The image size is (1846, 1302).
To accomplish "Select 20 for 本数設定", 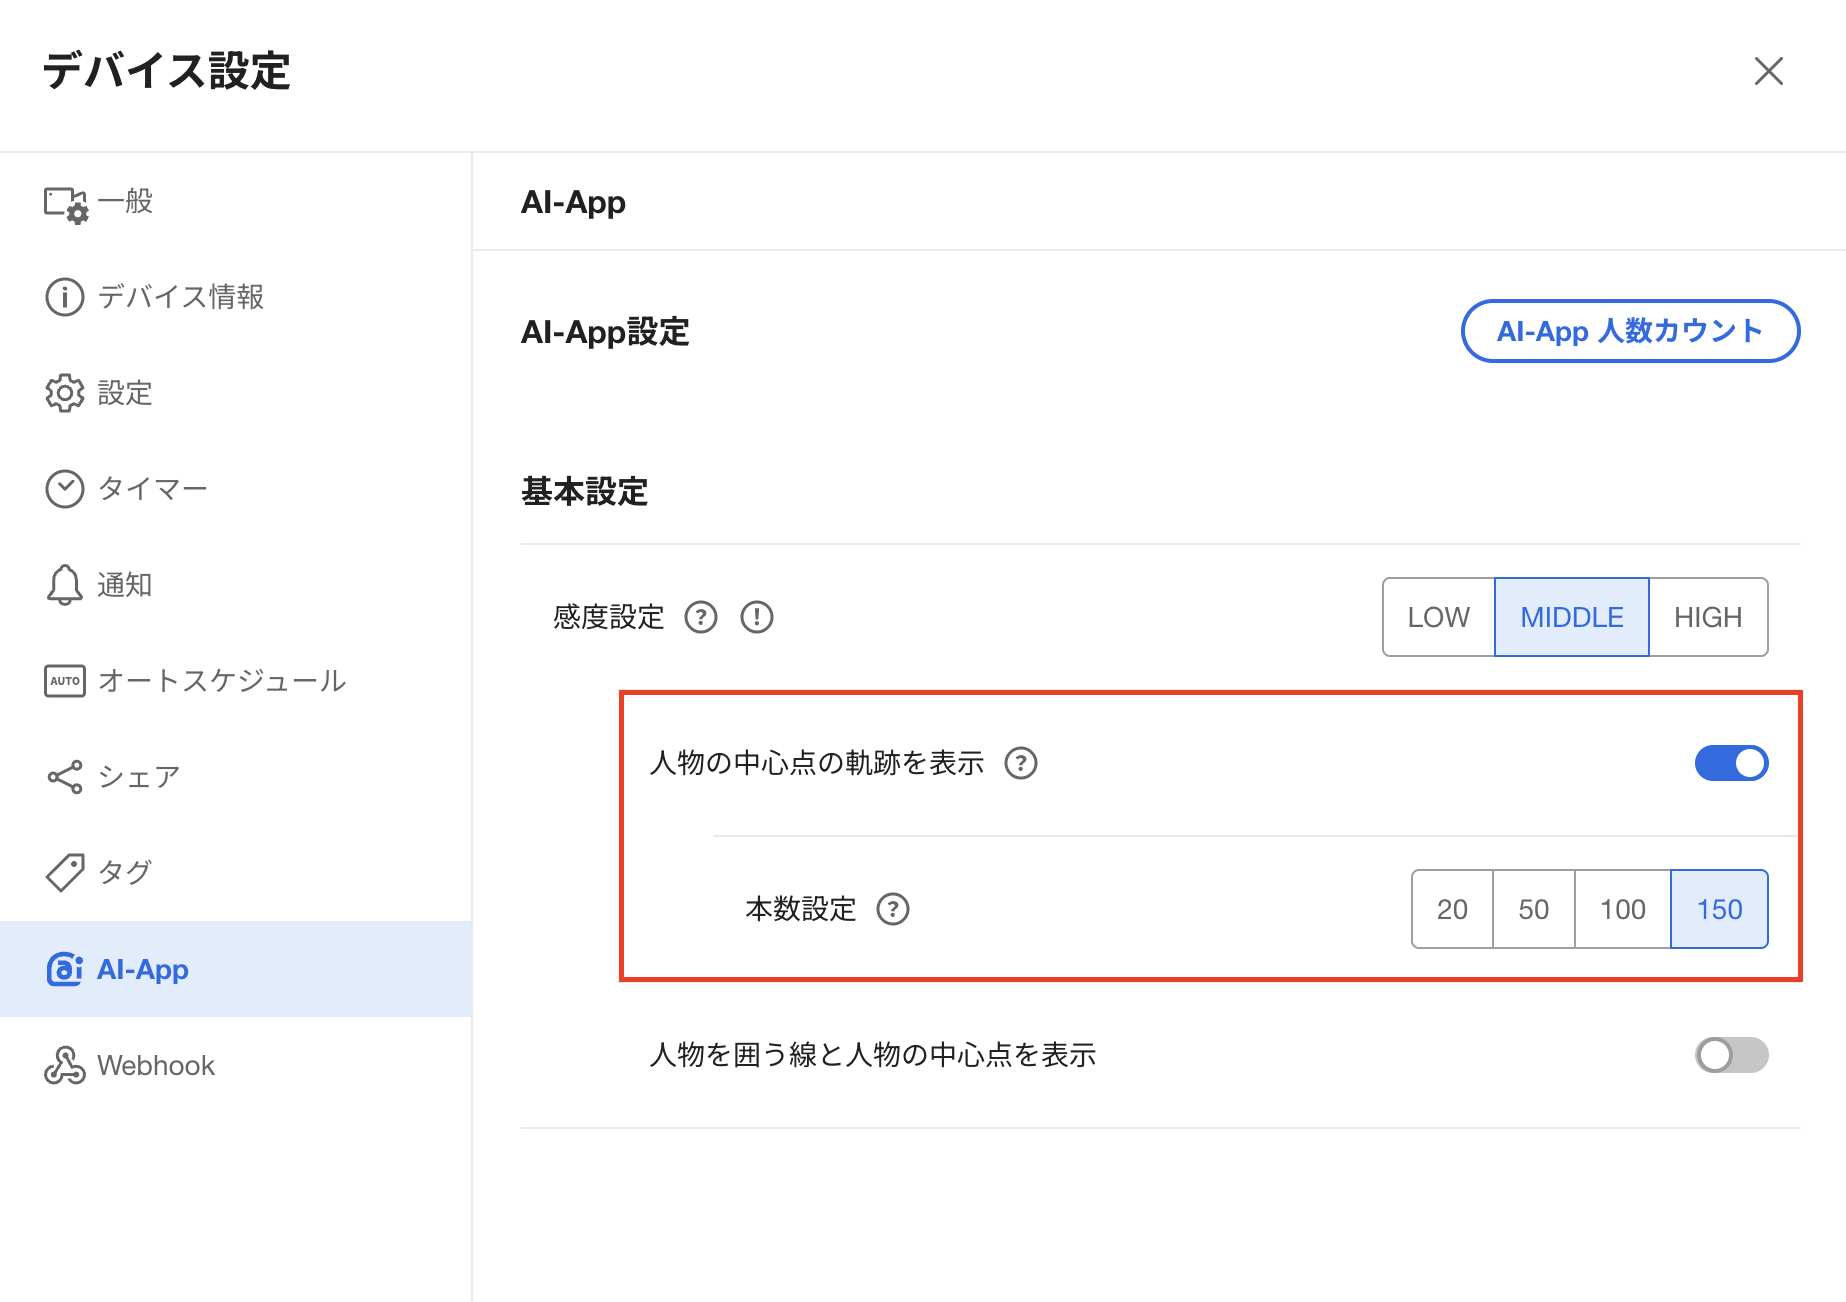I will click(1452, 909).
